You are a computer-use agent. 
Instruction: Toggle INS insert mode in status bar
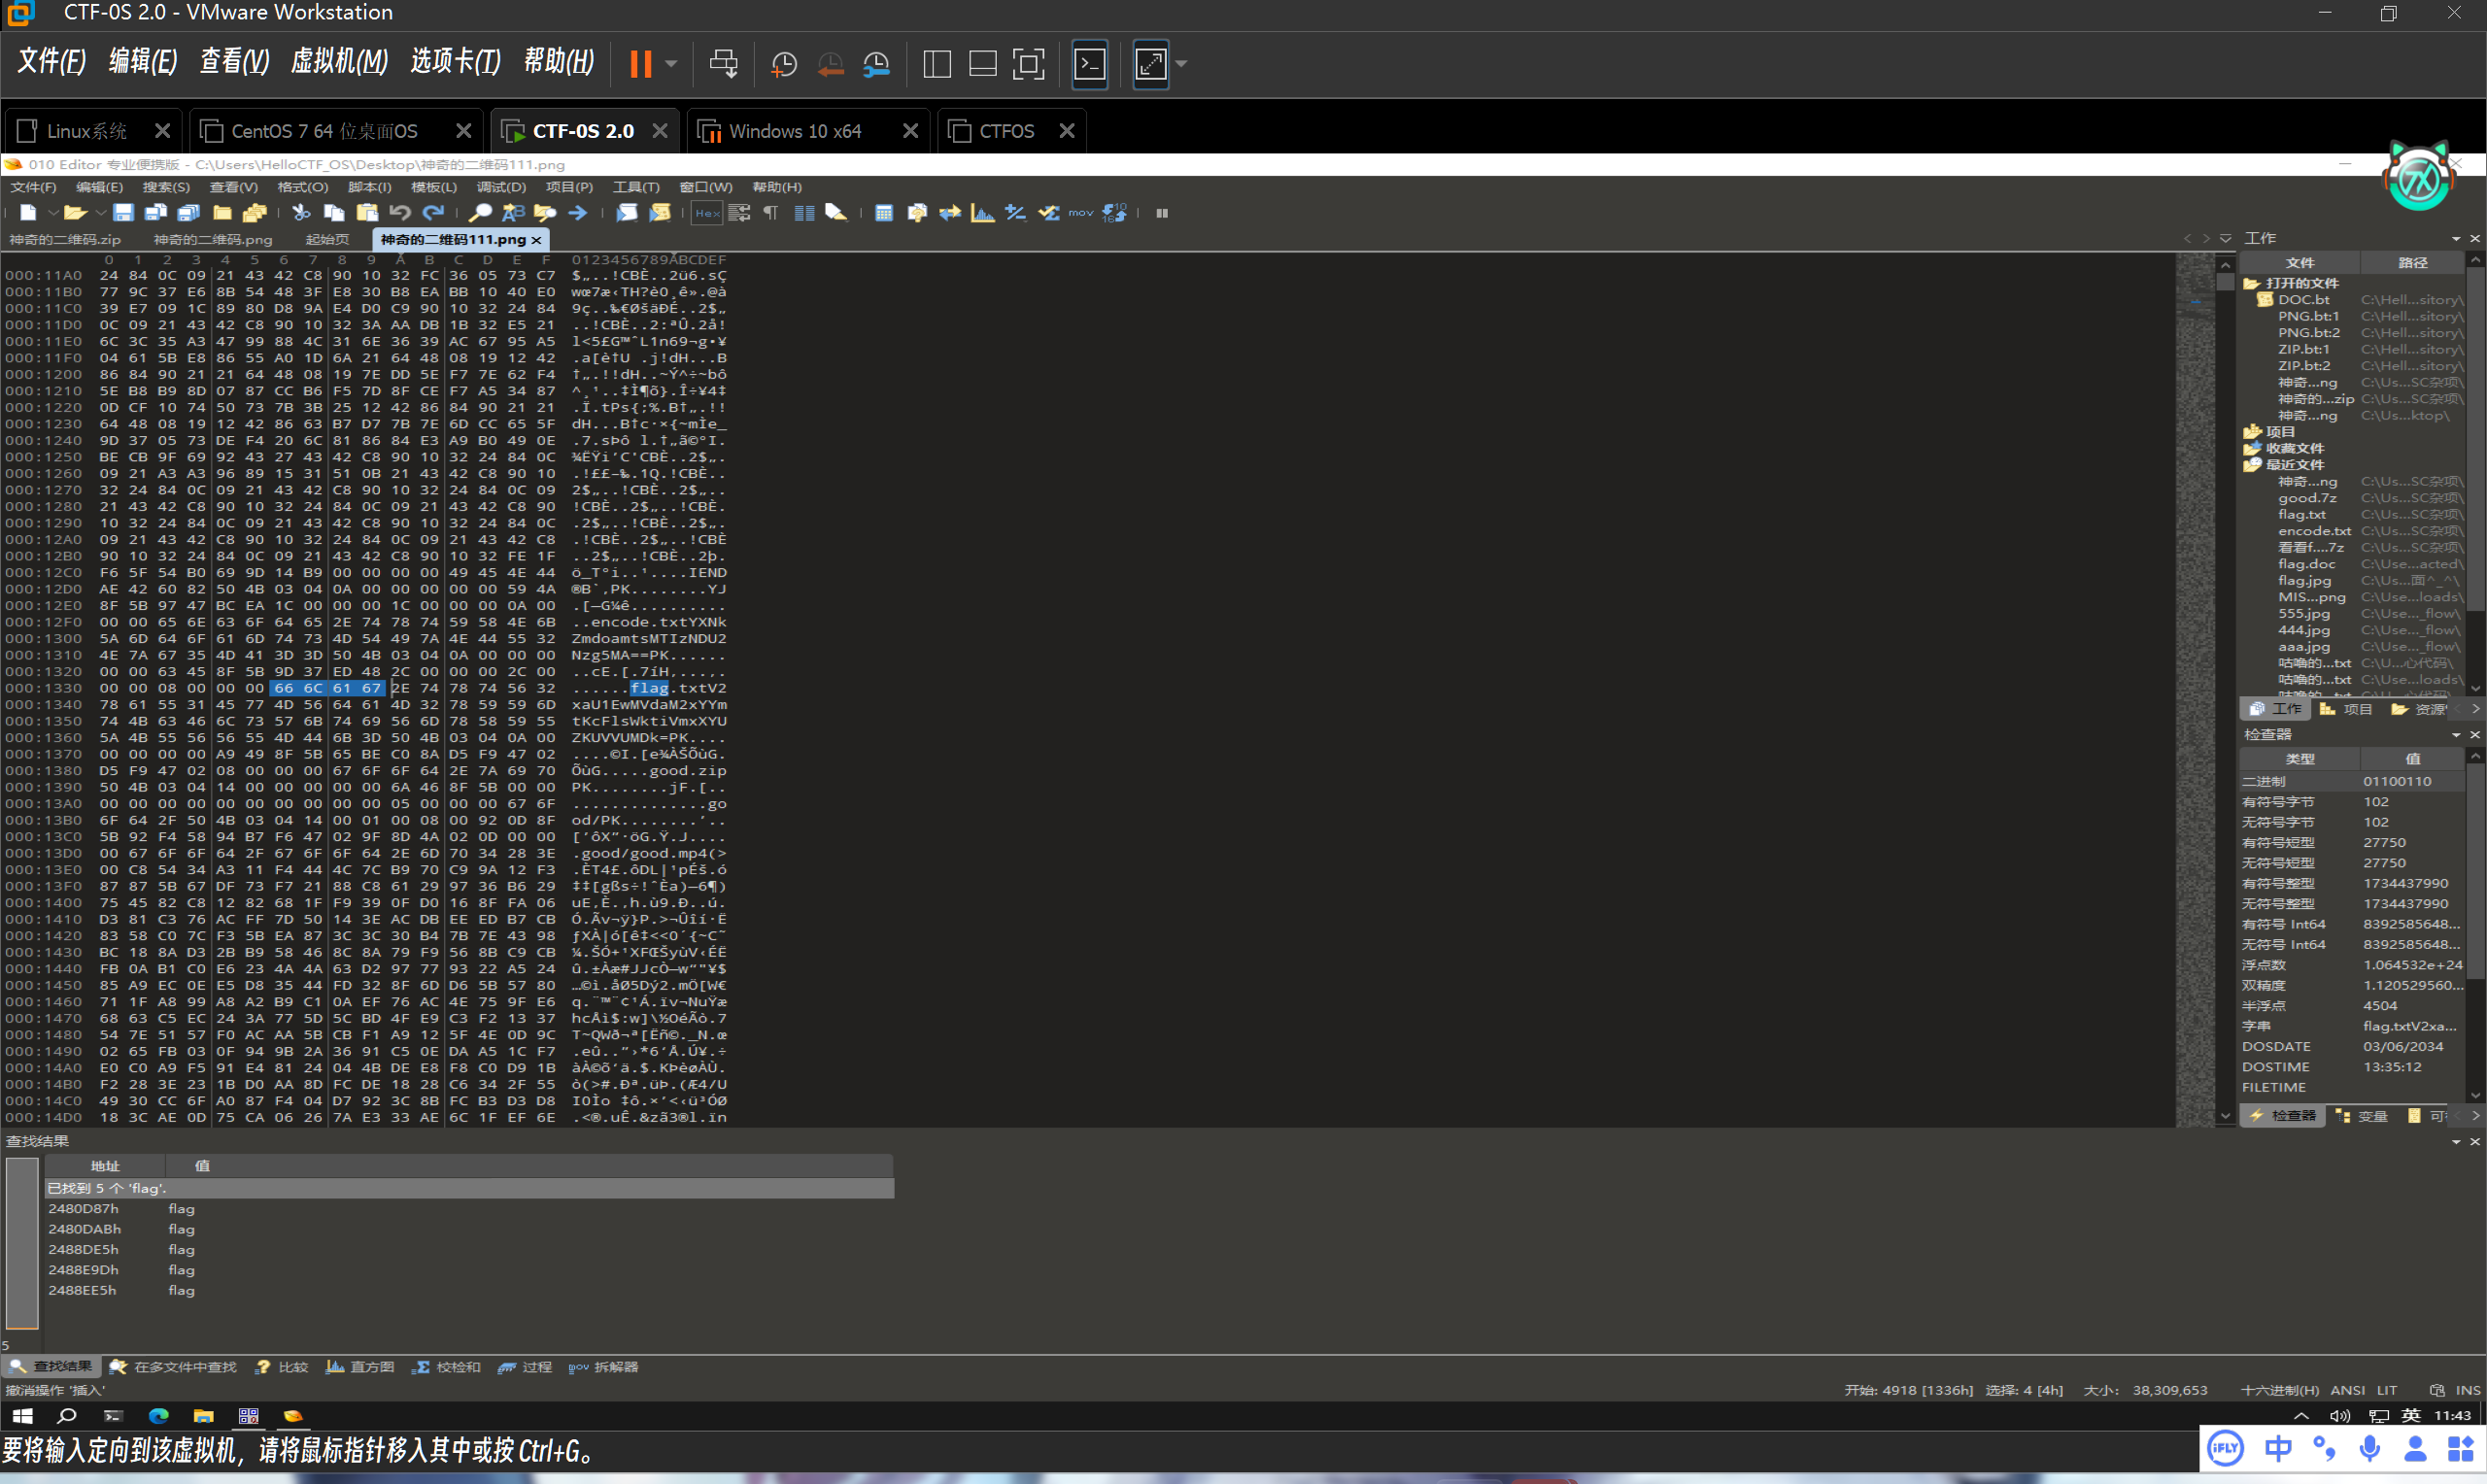coord(2467,1390)
